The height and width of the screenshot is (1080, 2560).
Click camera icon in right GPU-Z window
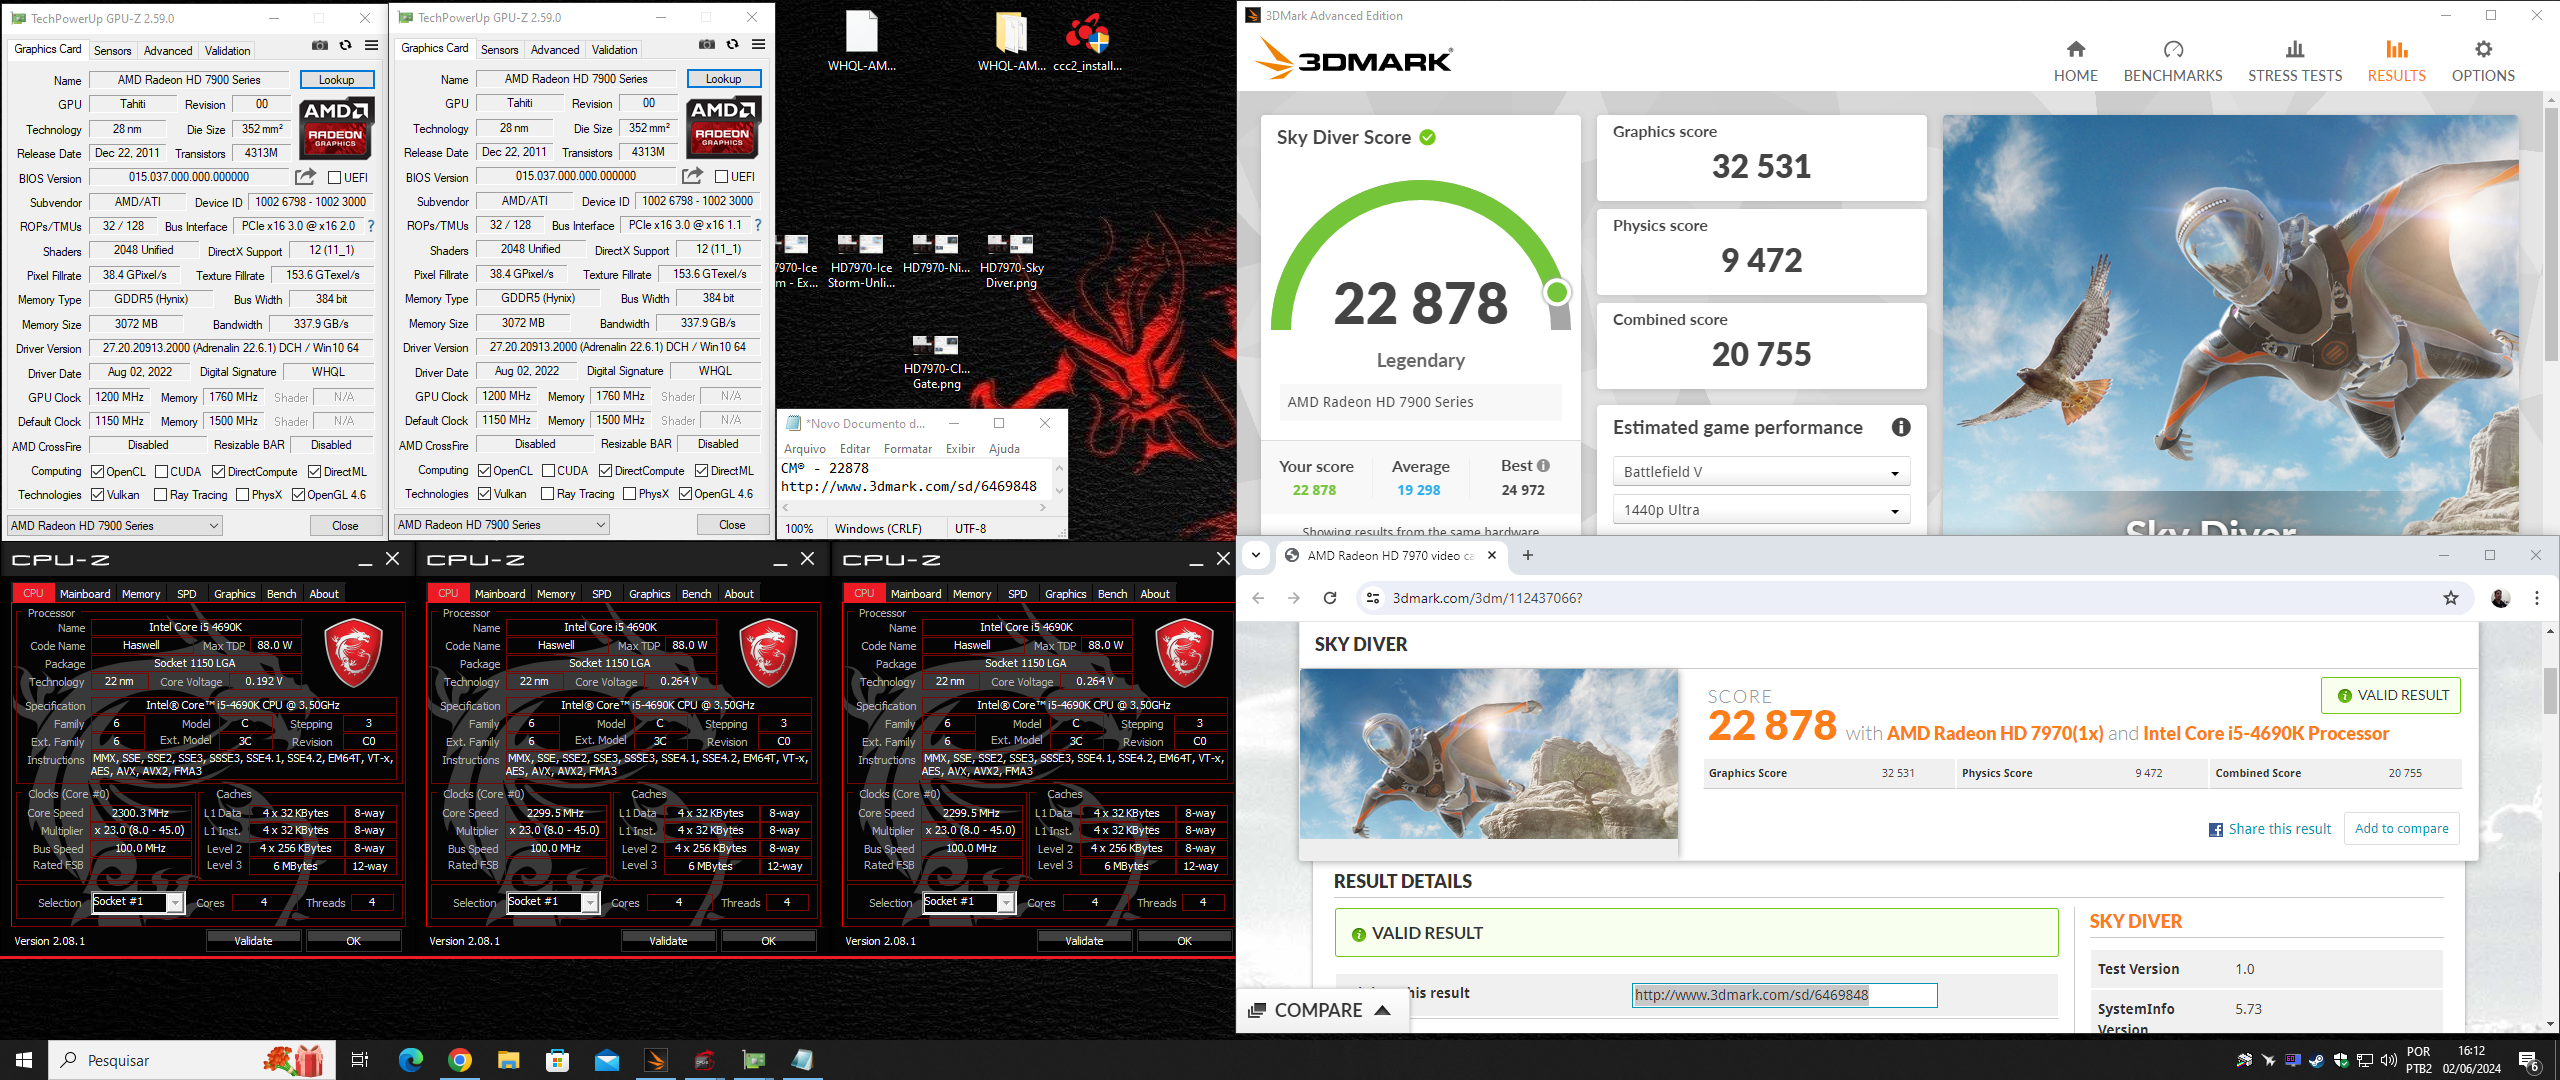(707, 44)
